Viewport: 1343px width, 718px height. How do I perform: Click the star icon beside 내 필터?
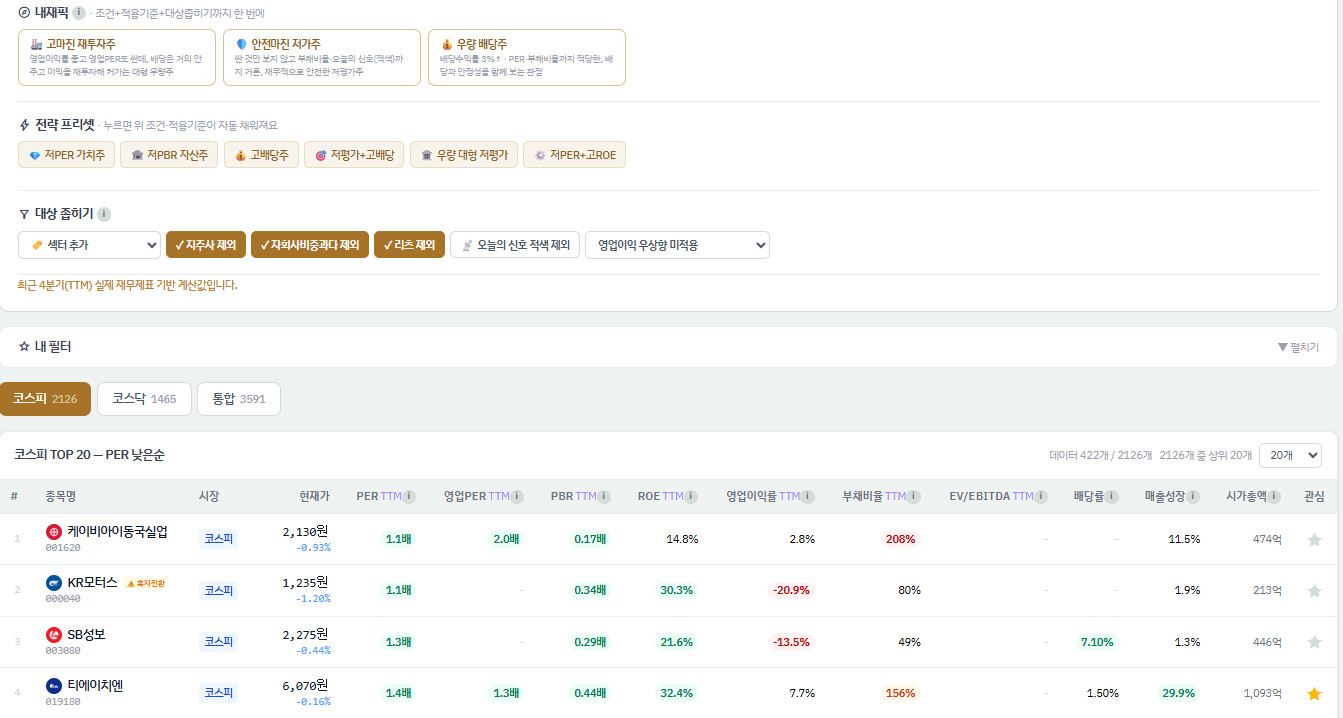click(x=25, y=346)
